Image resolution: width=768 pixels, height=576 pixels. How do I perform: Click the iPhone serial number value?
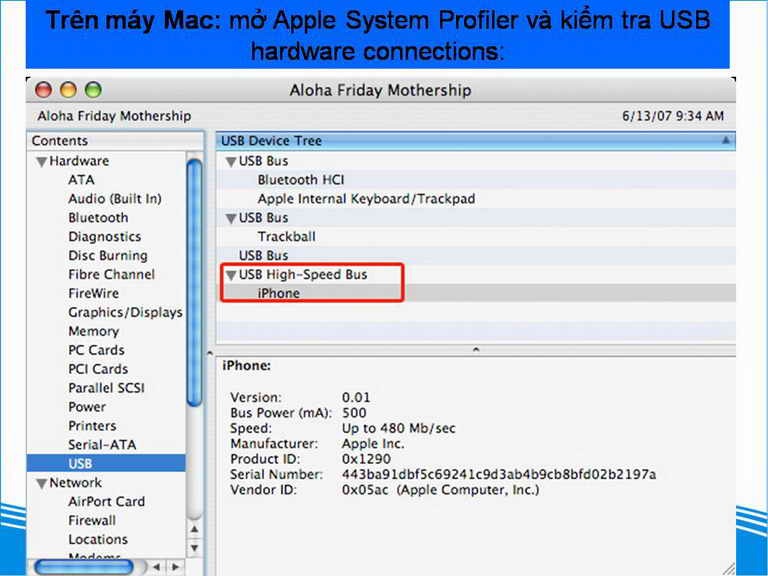tap(499, 474)
